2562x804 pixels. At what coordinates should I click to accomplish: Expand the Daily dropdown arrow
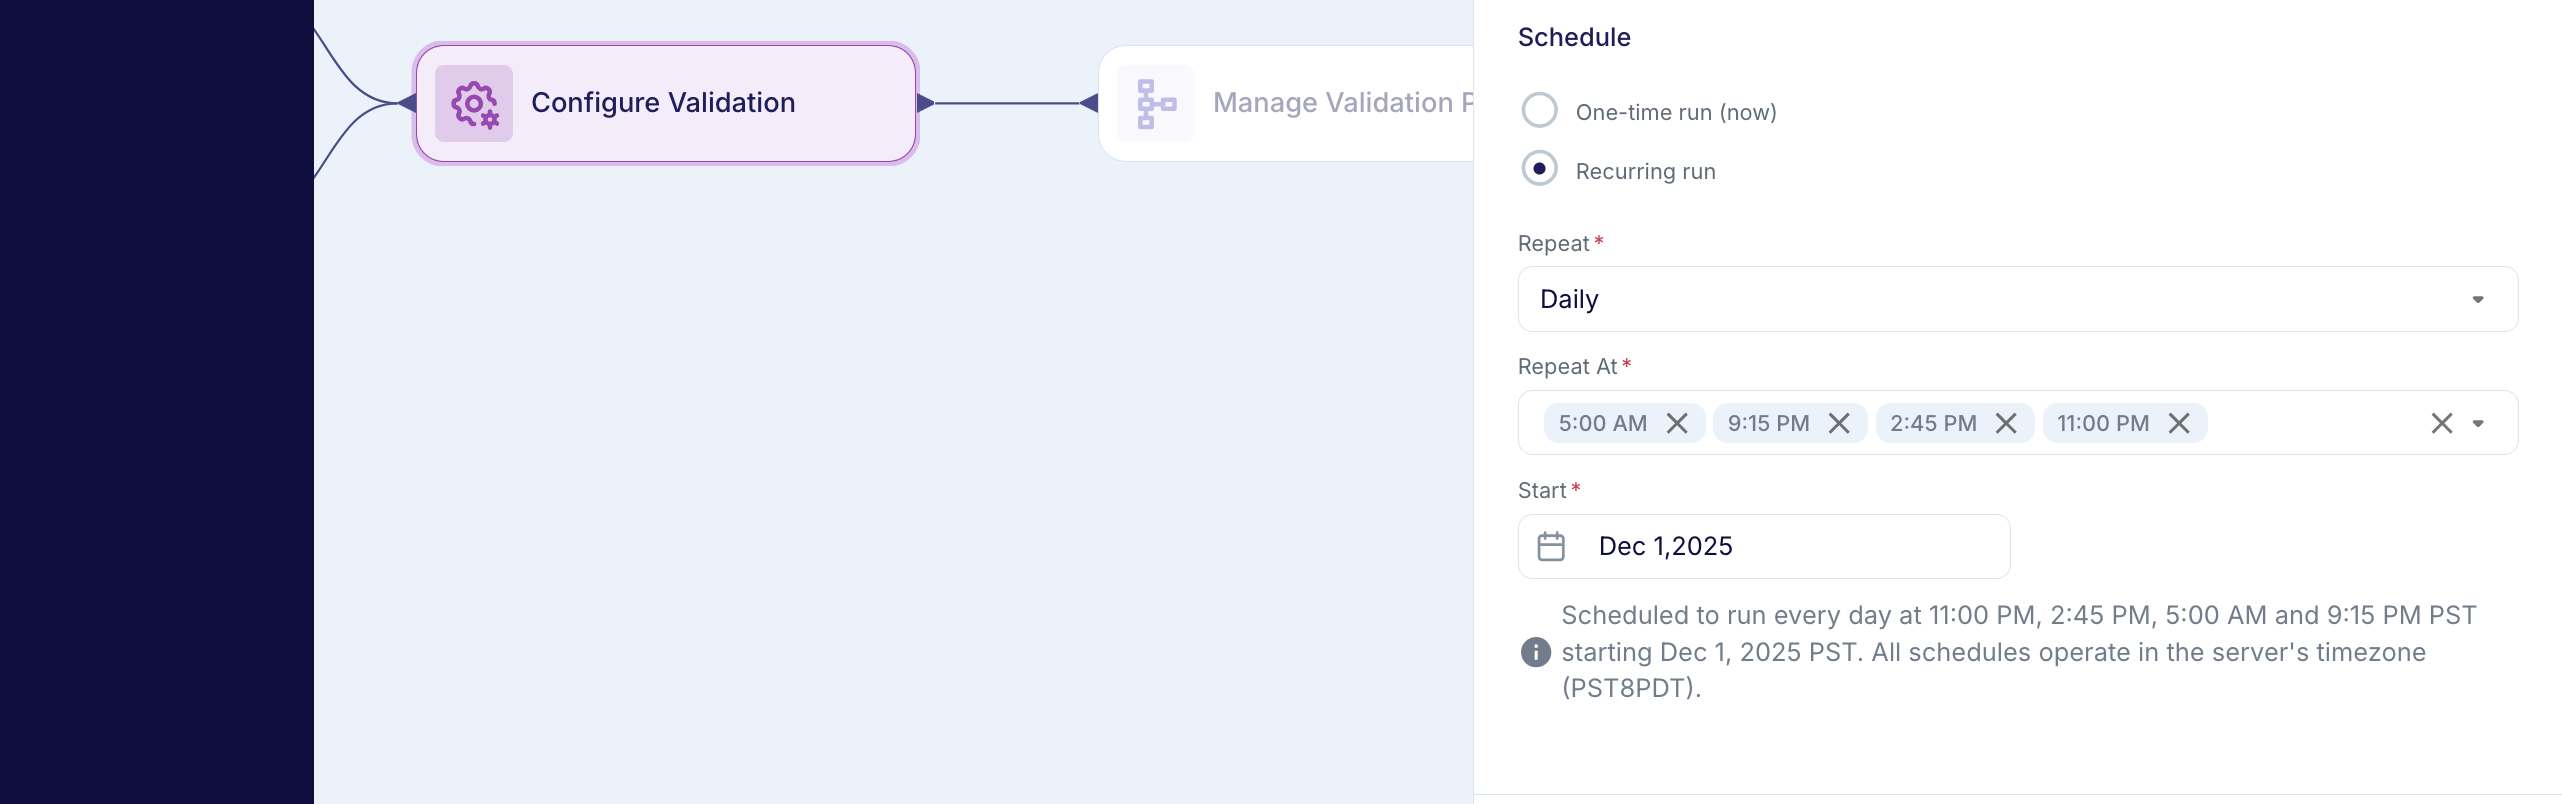point(2478,298)
